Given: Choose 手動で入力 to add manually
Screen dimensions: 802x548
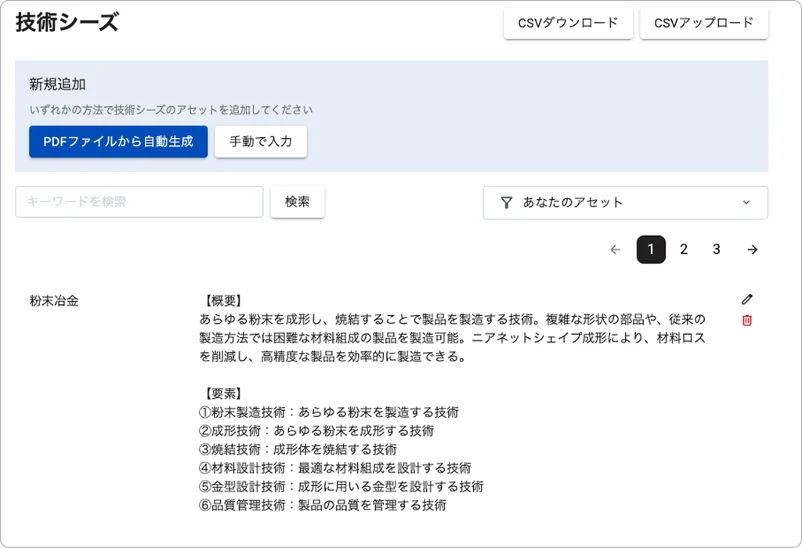Looking at the screenshot, I should 260,141.
